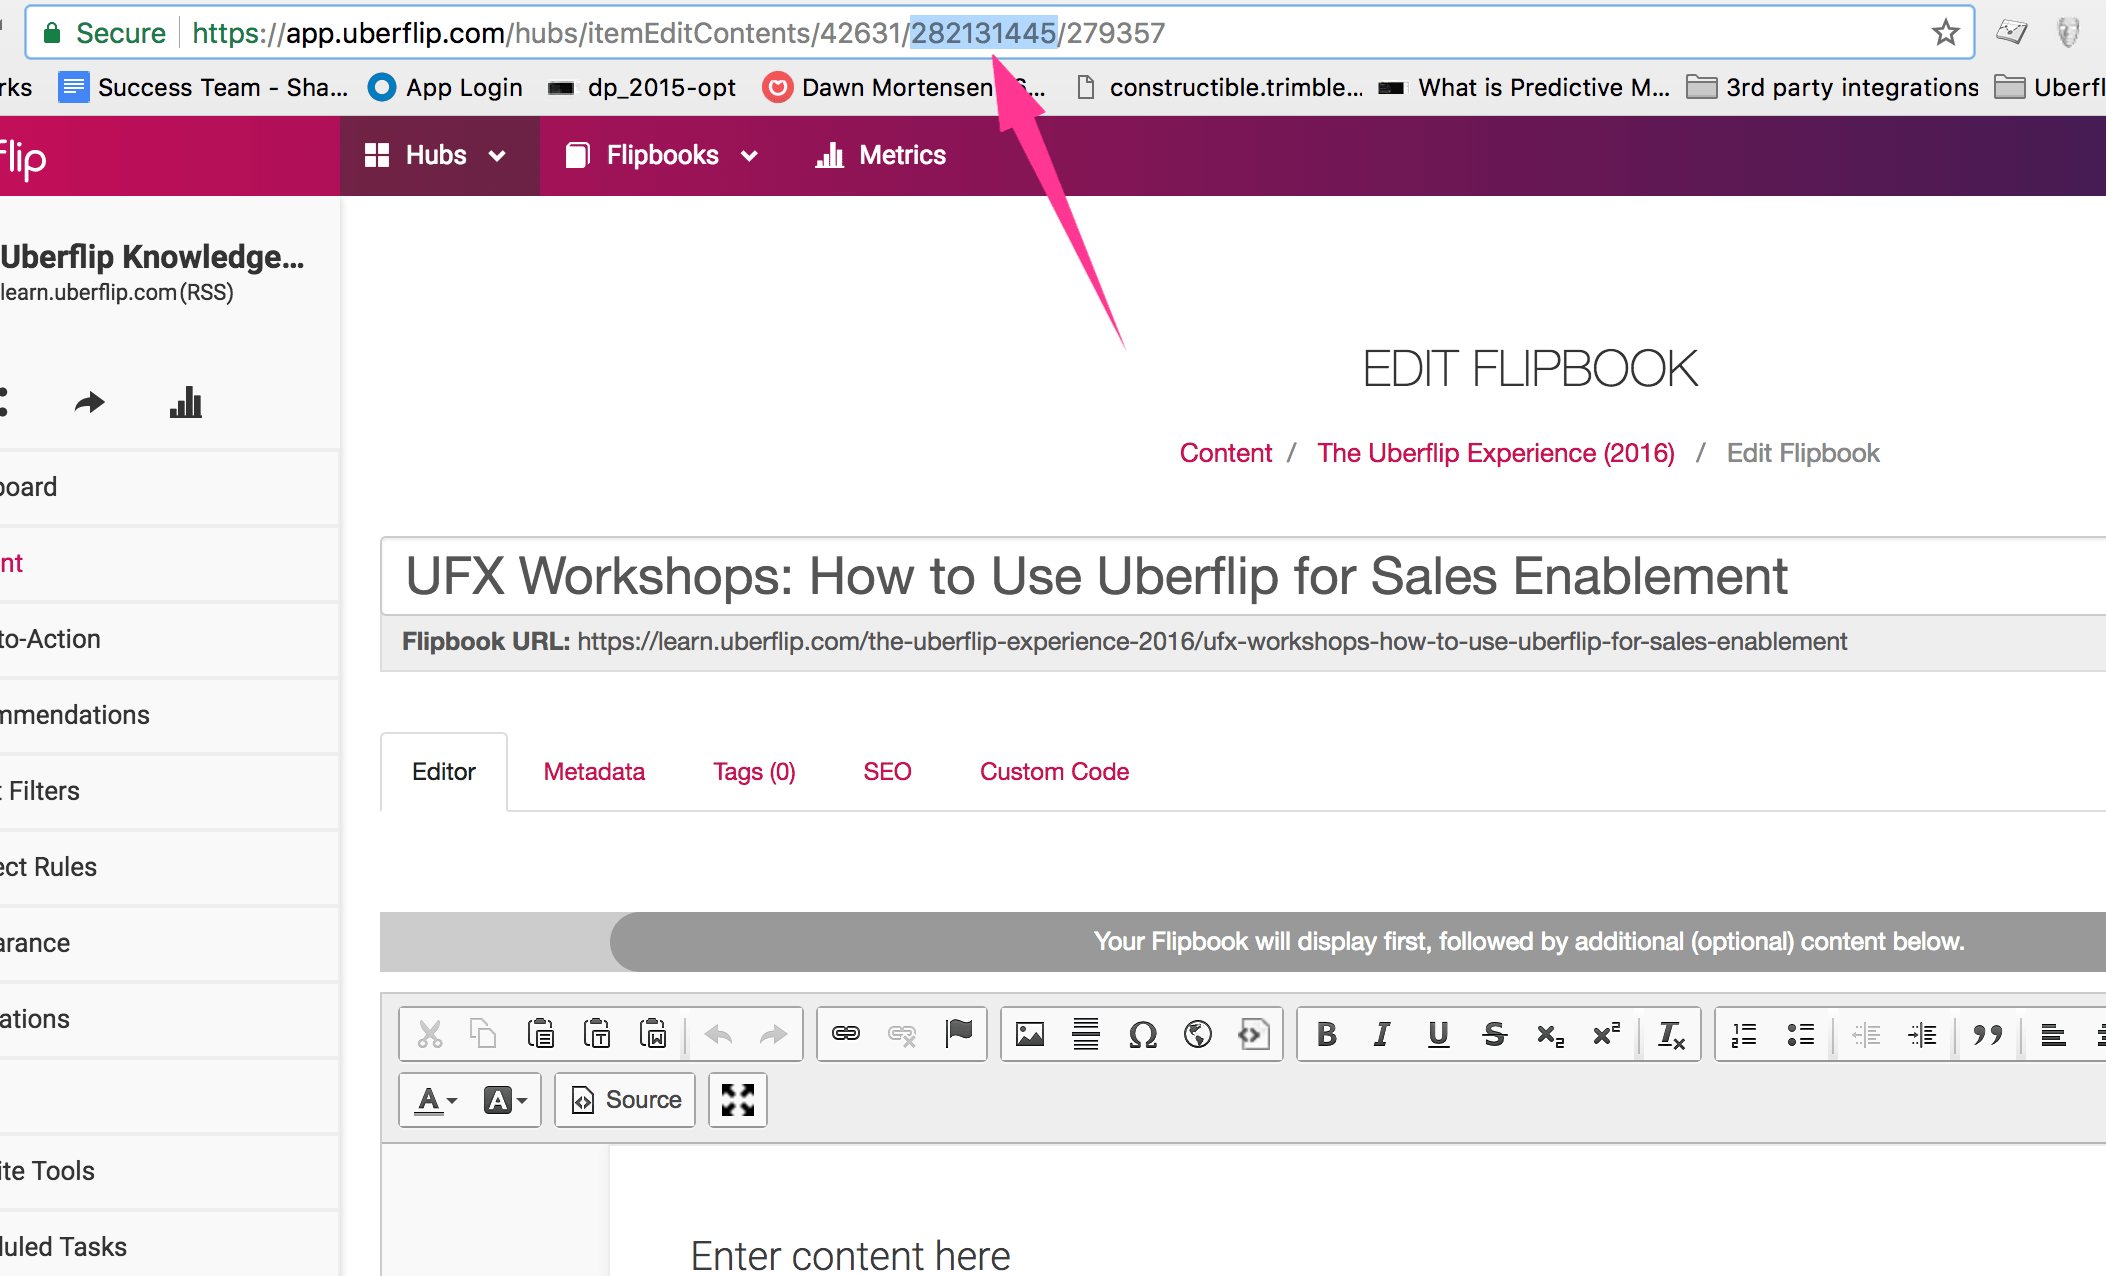Open the App Login bookmark

point(445,88)
